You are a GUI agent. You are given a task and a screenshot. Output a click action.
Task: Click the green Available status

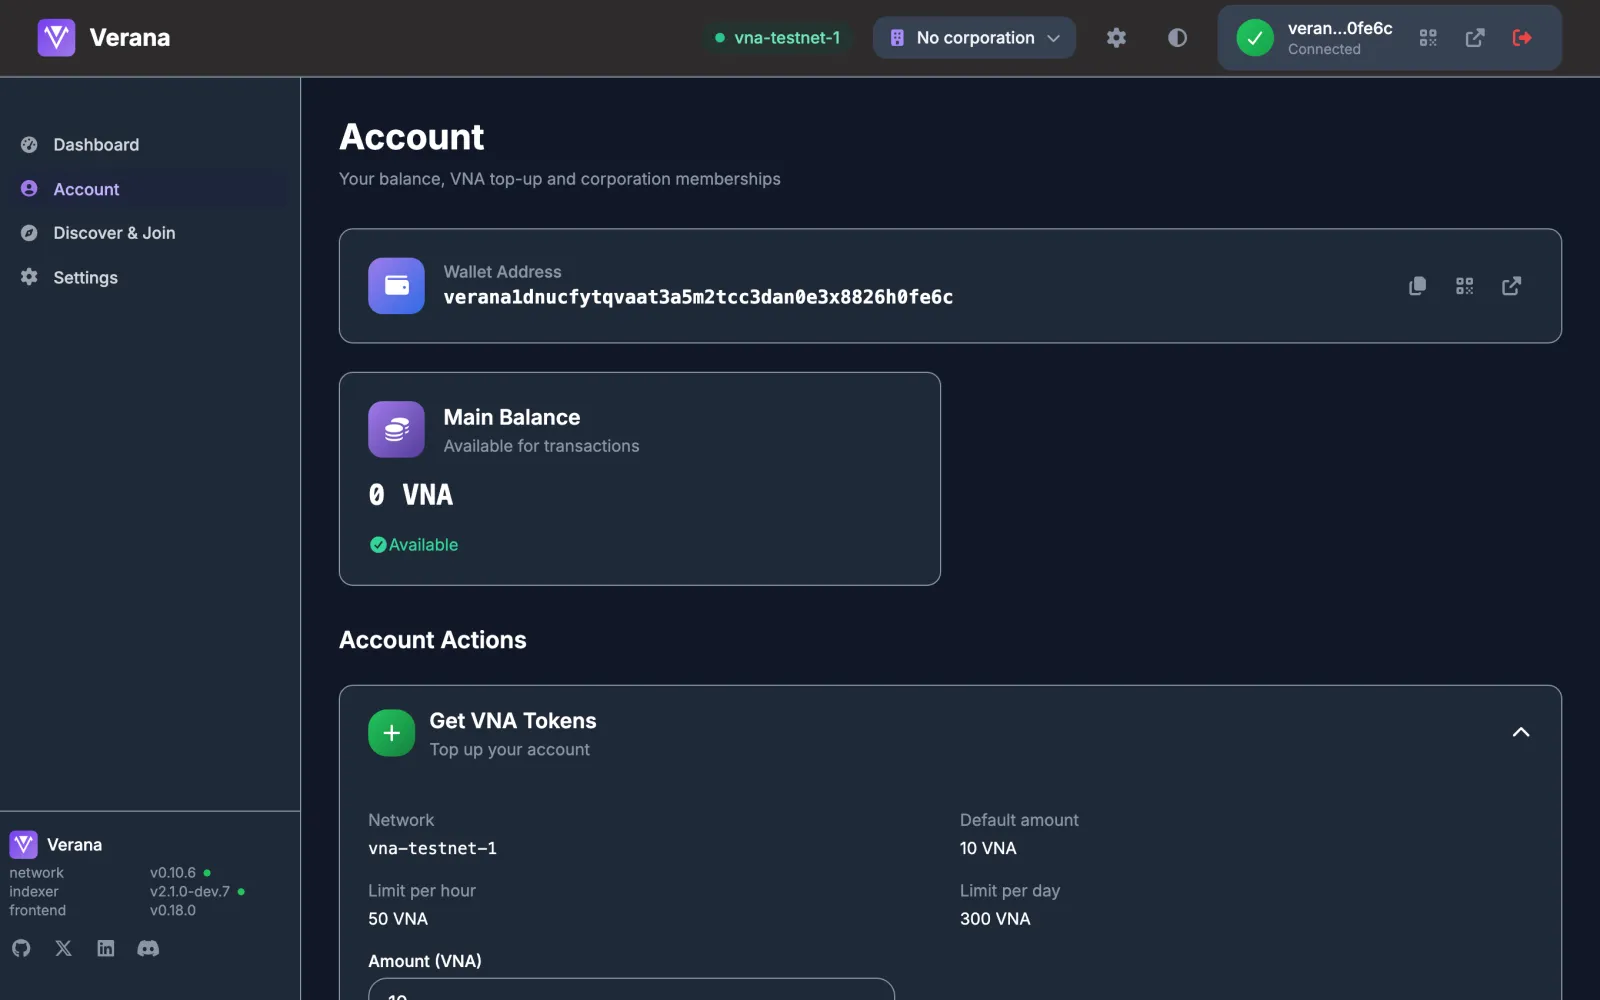coord(414,545)
